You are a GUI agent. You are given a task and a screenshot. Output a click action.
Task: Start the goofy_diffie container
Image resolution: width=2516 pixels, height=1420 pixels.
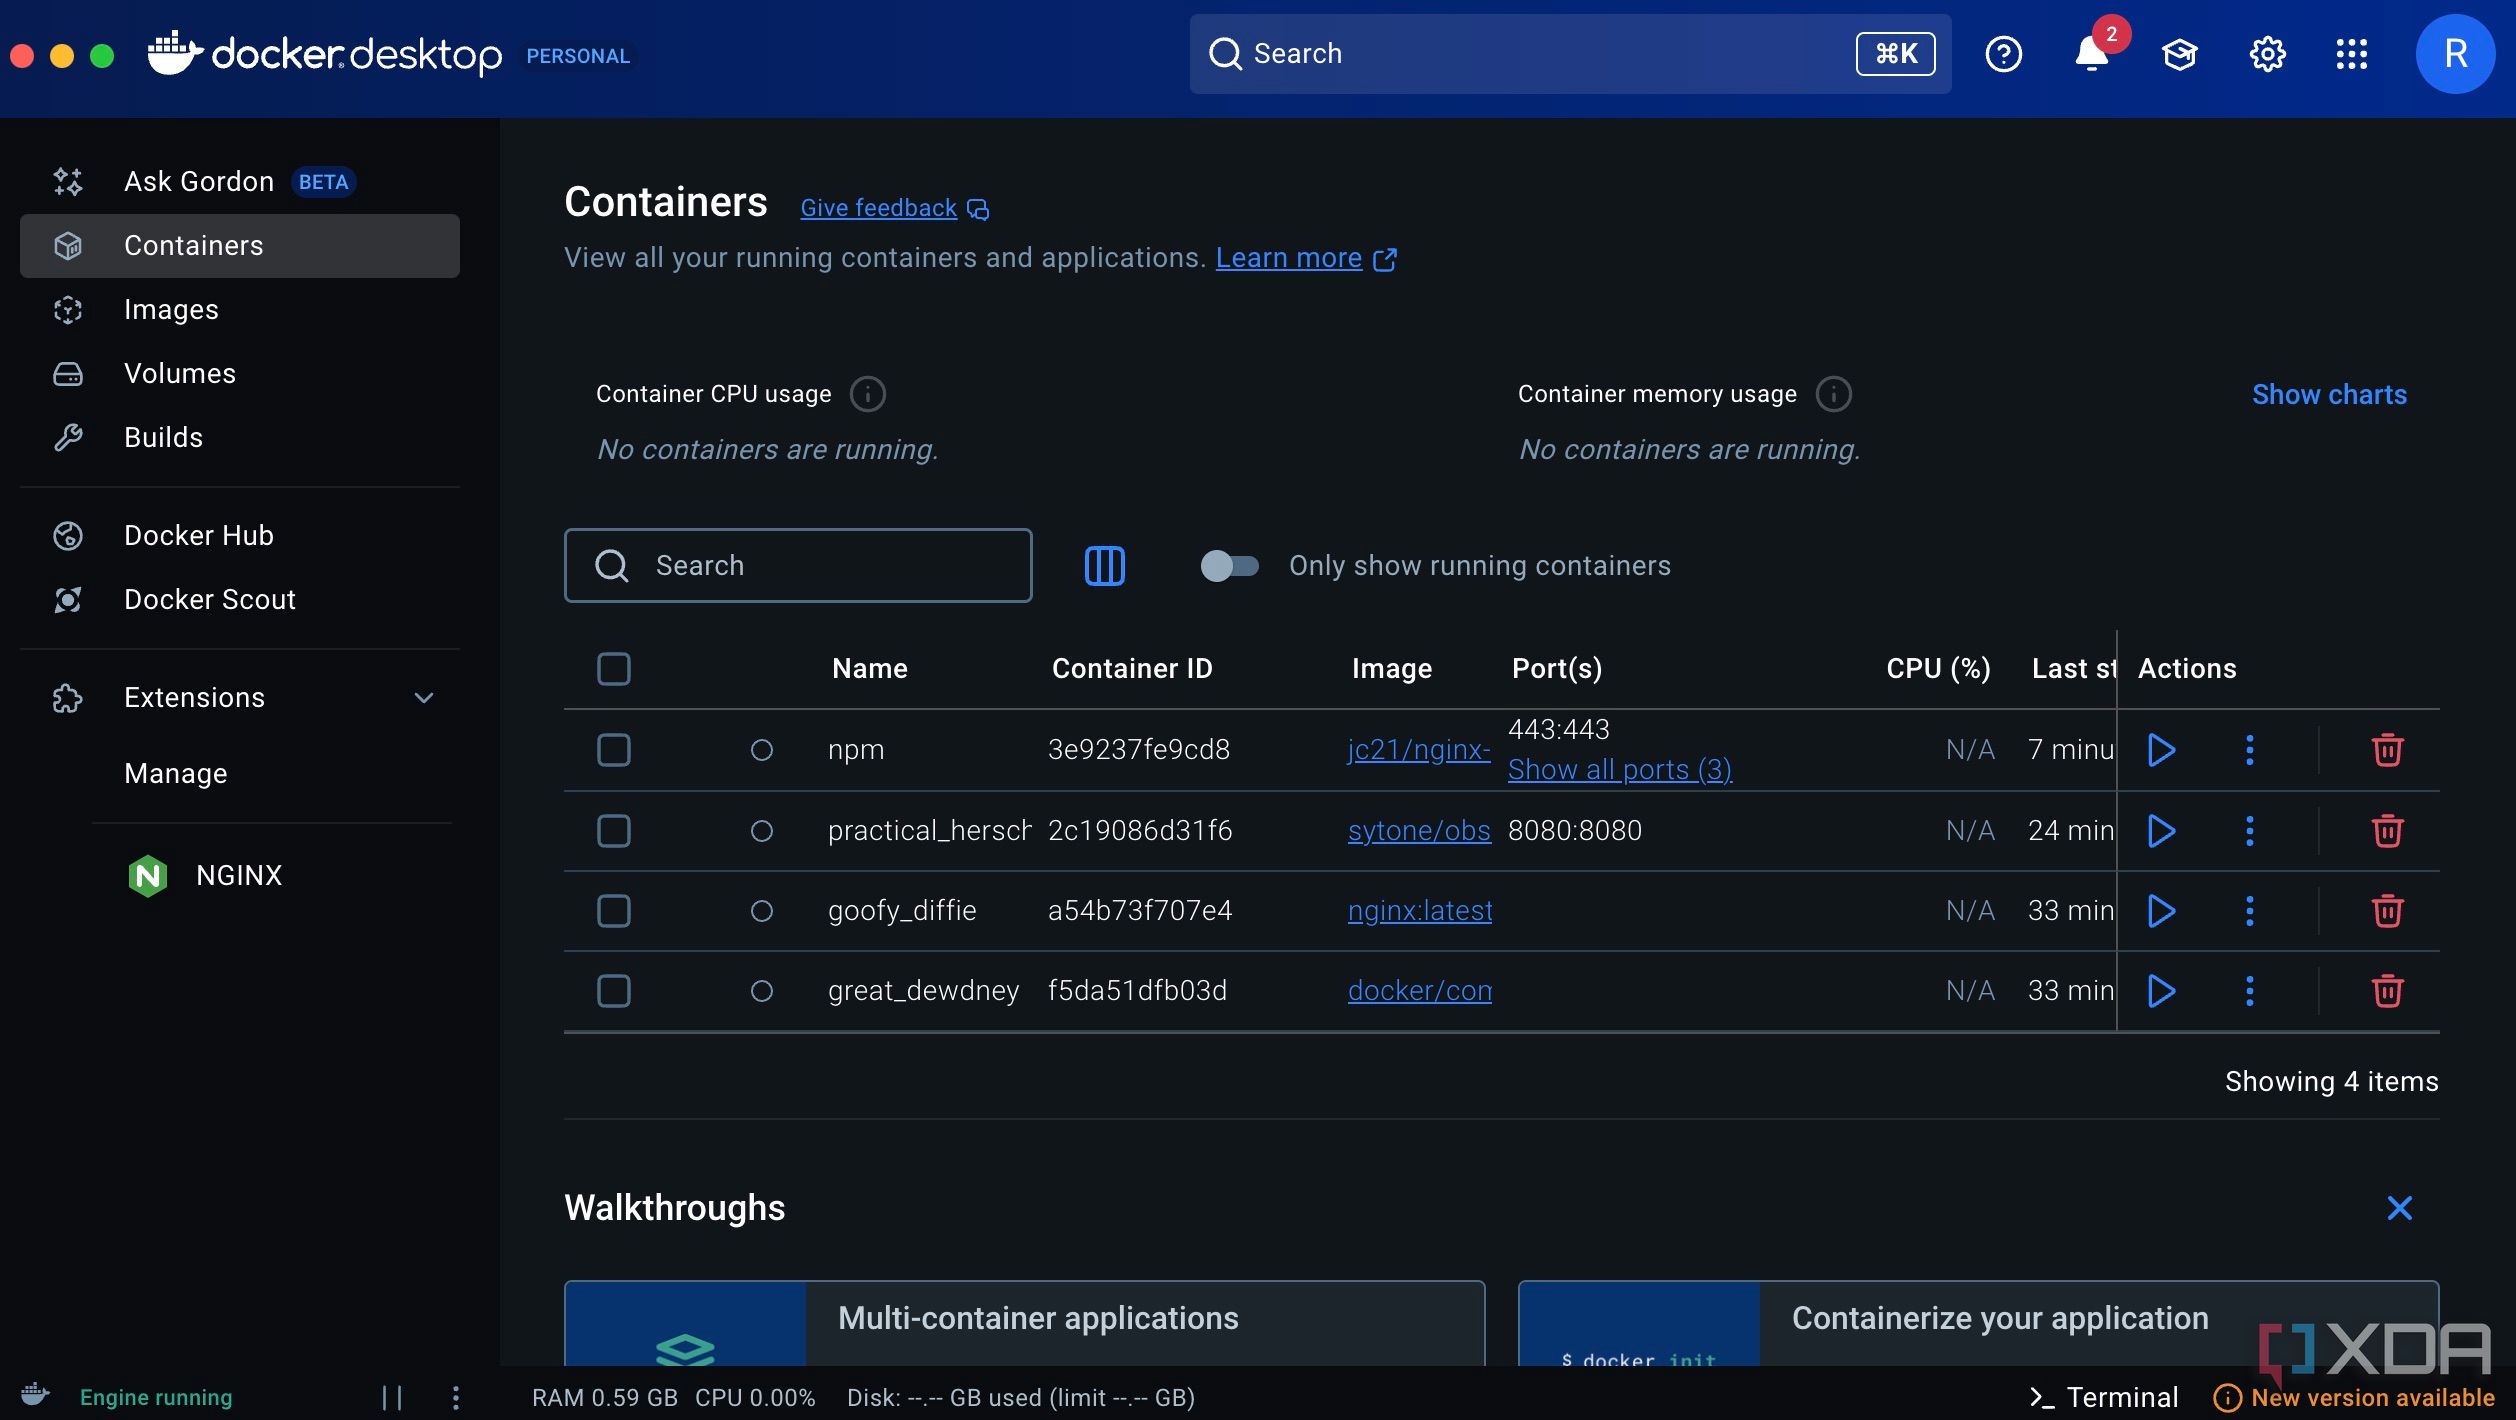click(x=2161, y=911)
